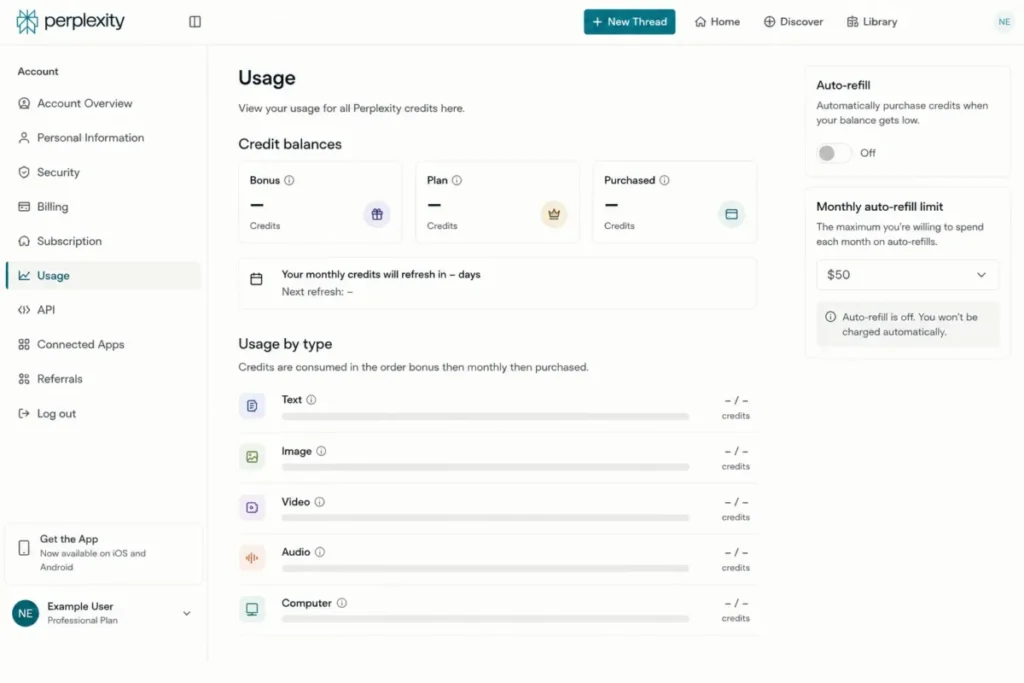Screen dimensions: 1024x683
Task: Click the Usage page heading
Action: point(266,78)
